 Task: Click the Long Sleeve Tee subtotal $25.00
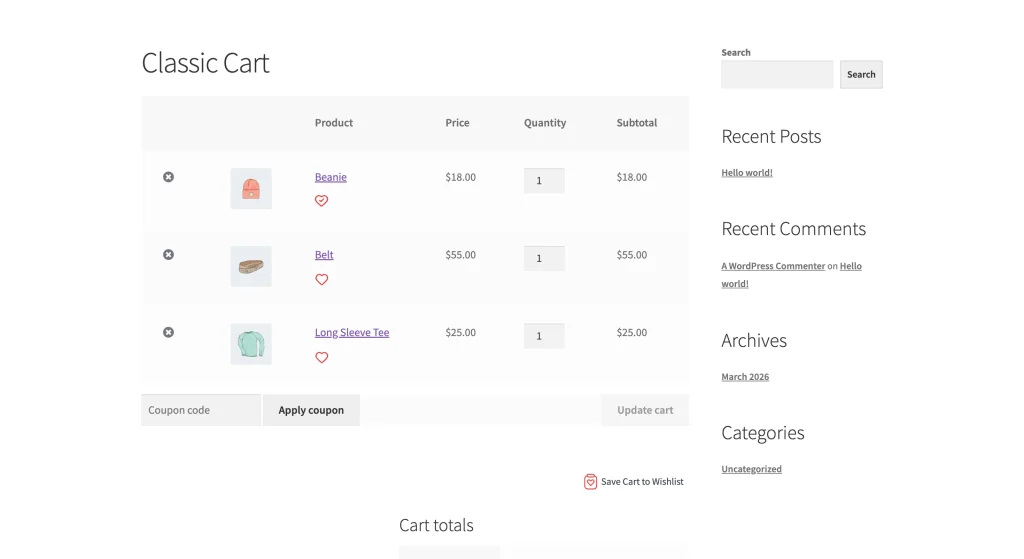tap(632, 332)
